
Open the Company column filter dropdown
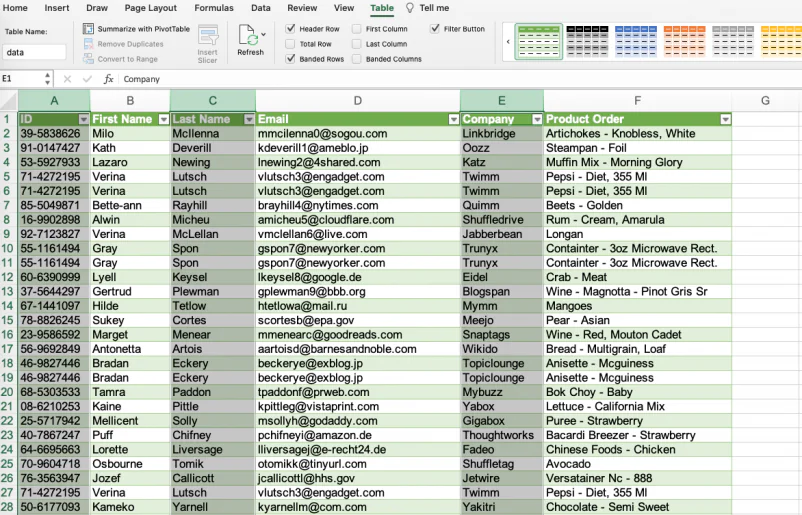537,119
